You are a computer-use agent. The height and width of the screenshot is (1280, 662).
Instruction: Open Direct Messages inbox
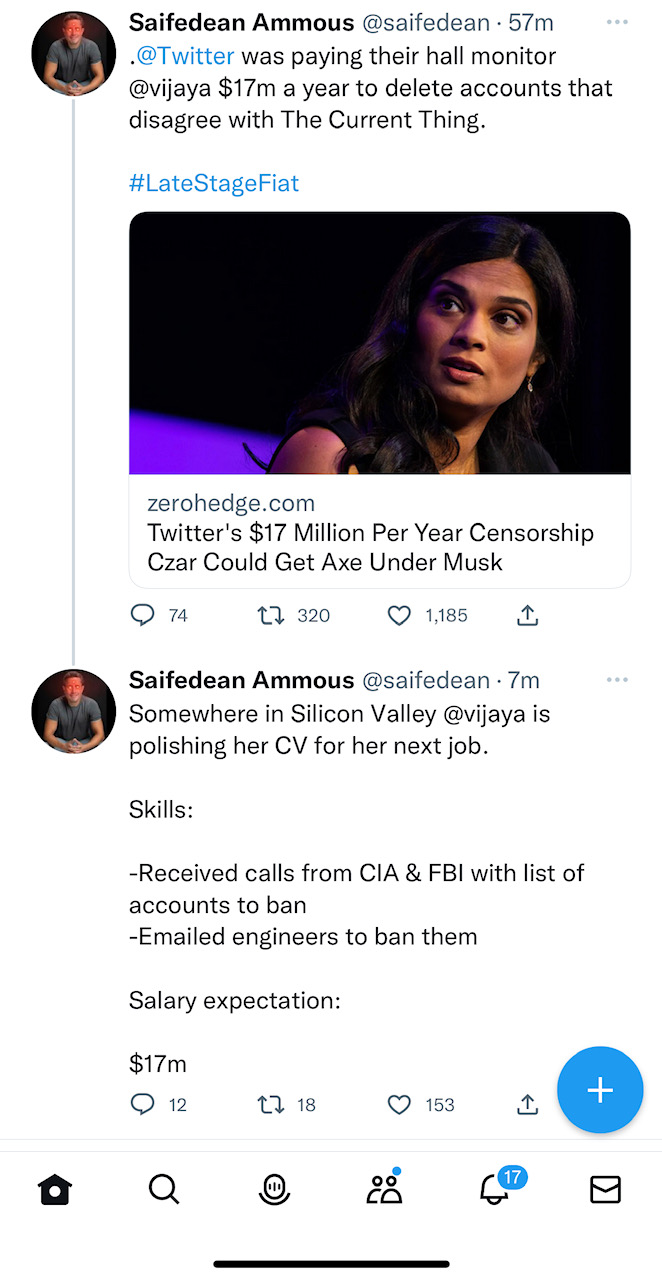click(605, 1189)
